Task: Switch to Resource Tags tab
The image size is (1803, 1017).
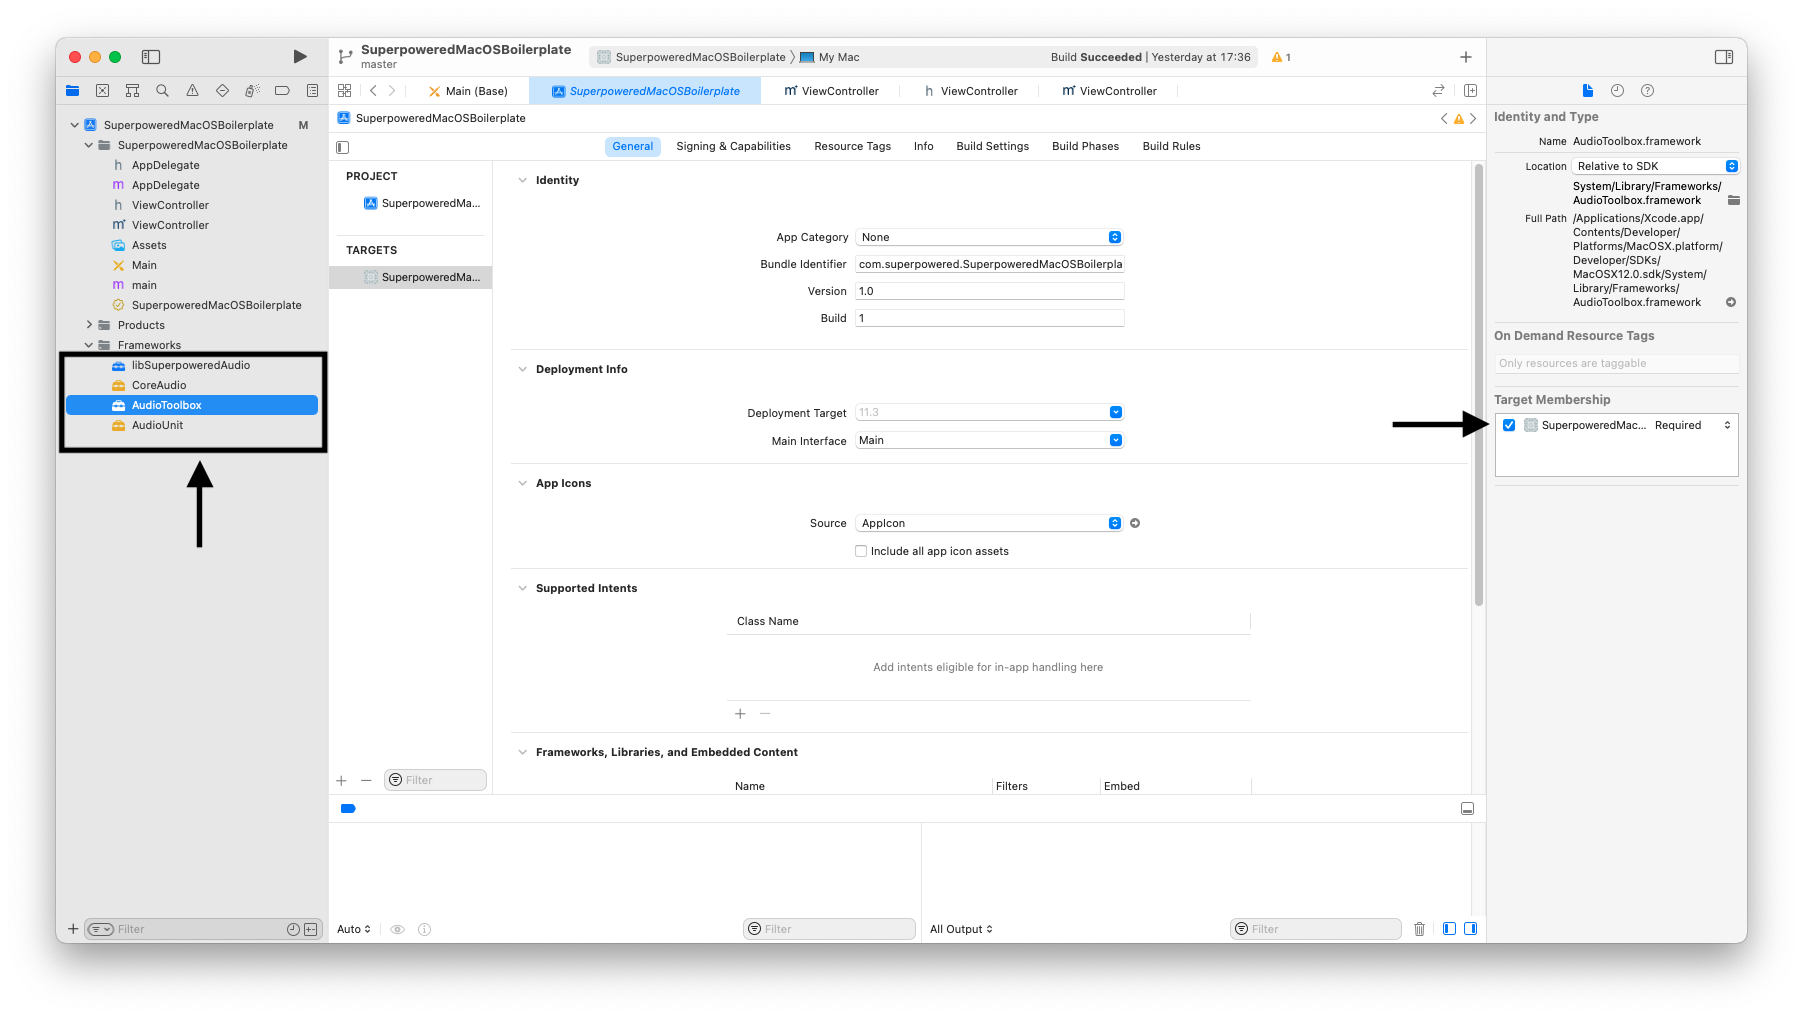Action: 852,146
